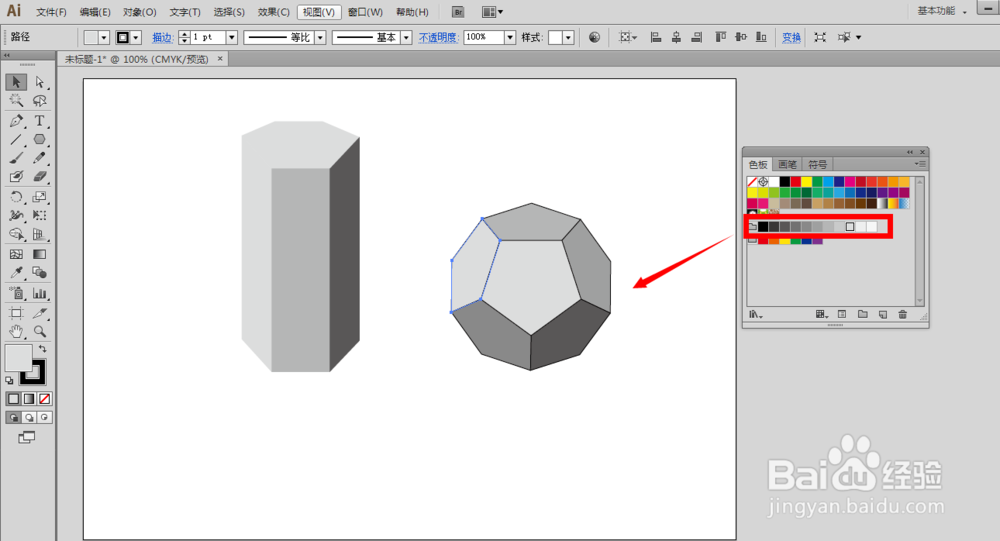The image size is (1000, 541).
Task: Select the Artboard tool
Action: click(x=16, y=313)
